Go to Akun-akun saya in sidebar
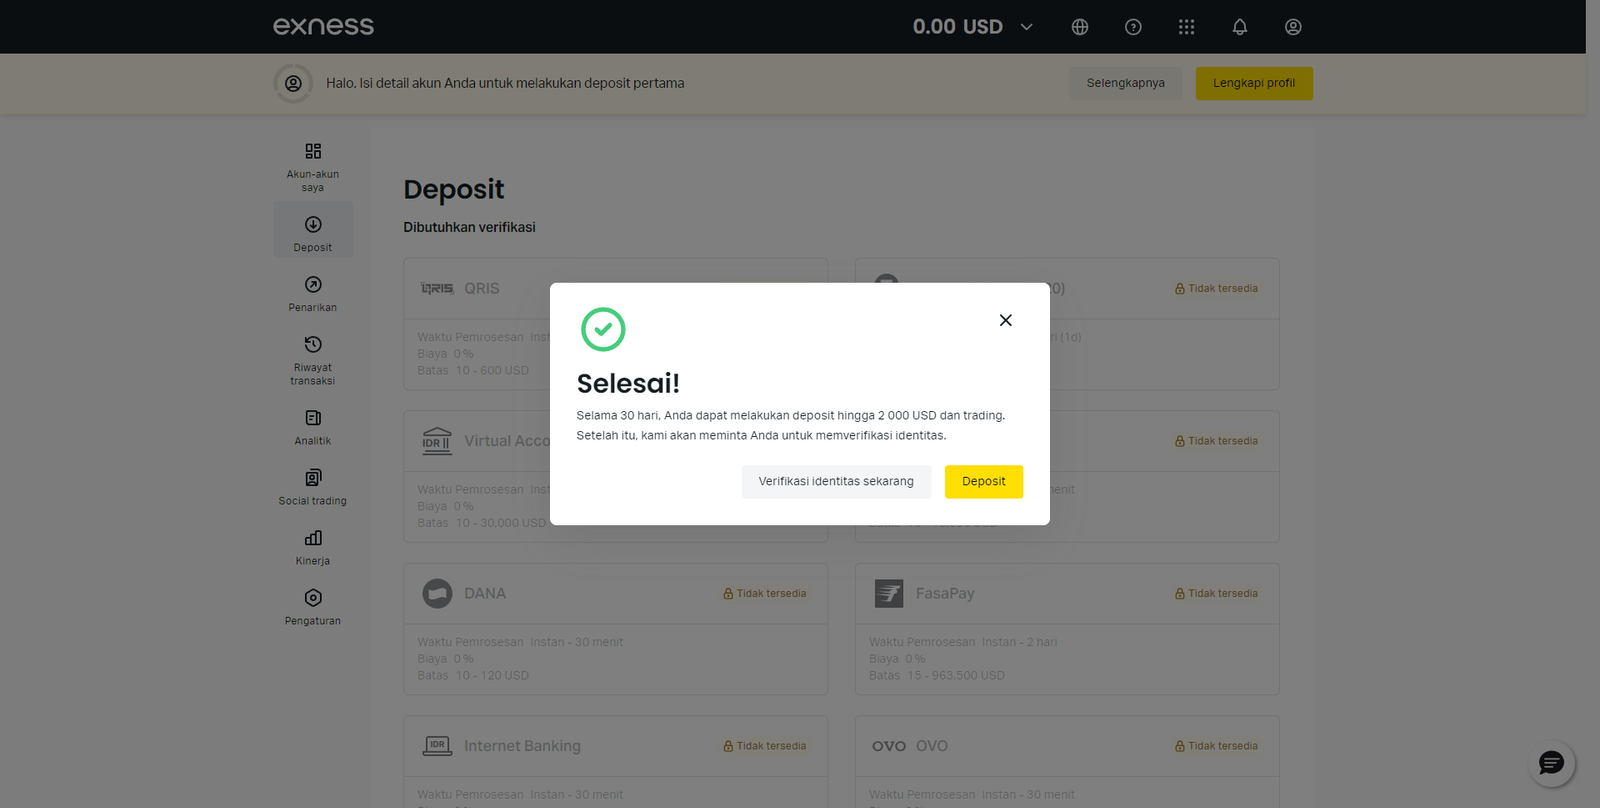The width and height of the screenshot is (1600, 808). 313,165
